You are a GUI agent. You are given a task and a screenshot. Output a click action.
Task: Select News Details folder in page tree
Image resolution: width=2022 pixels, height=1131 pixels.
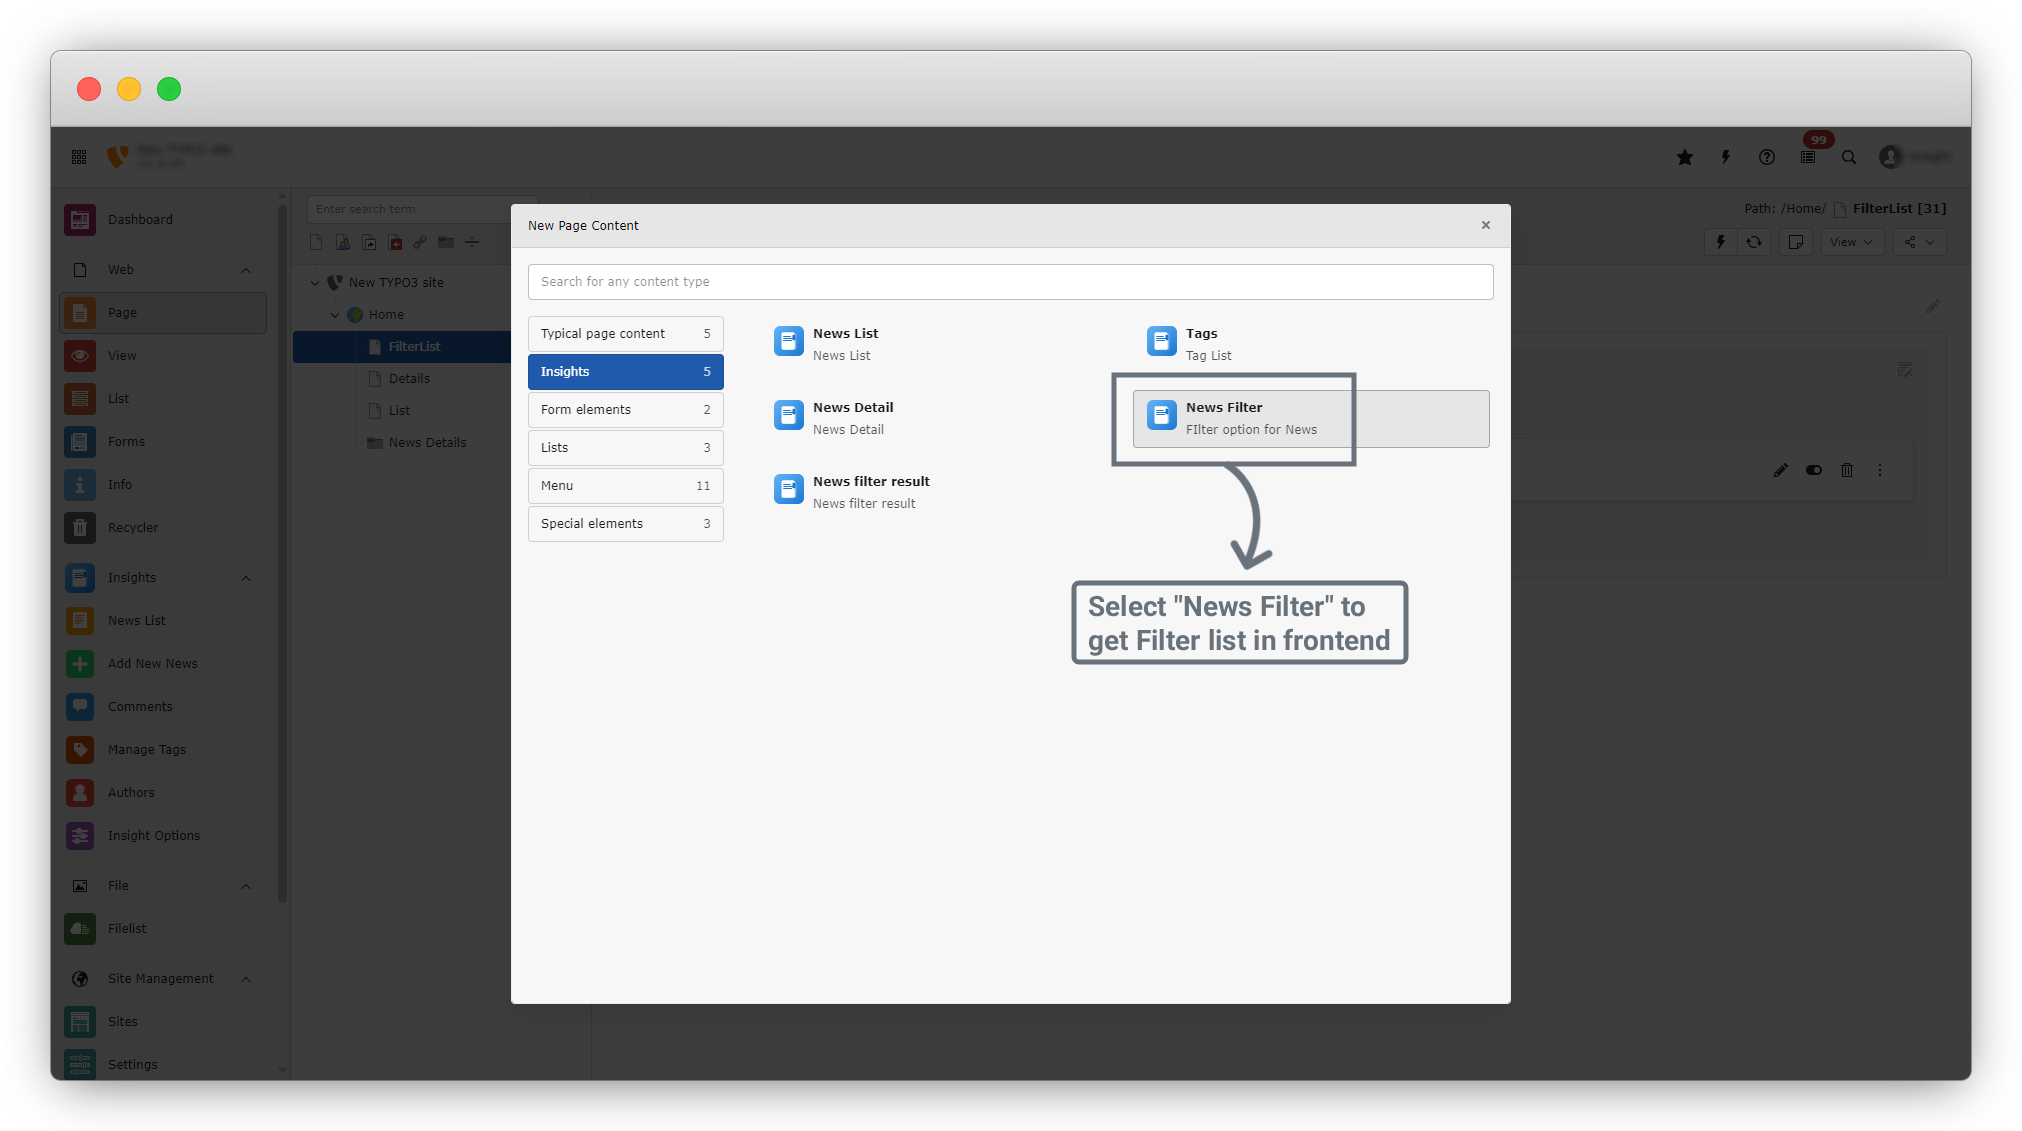point(427,443)
